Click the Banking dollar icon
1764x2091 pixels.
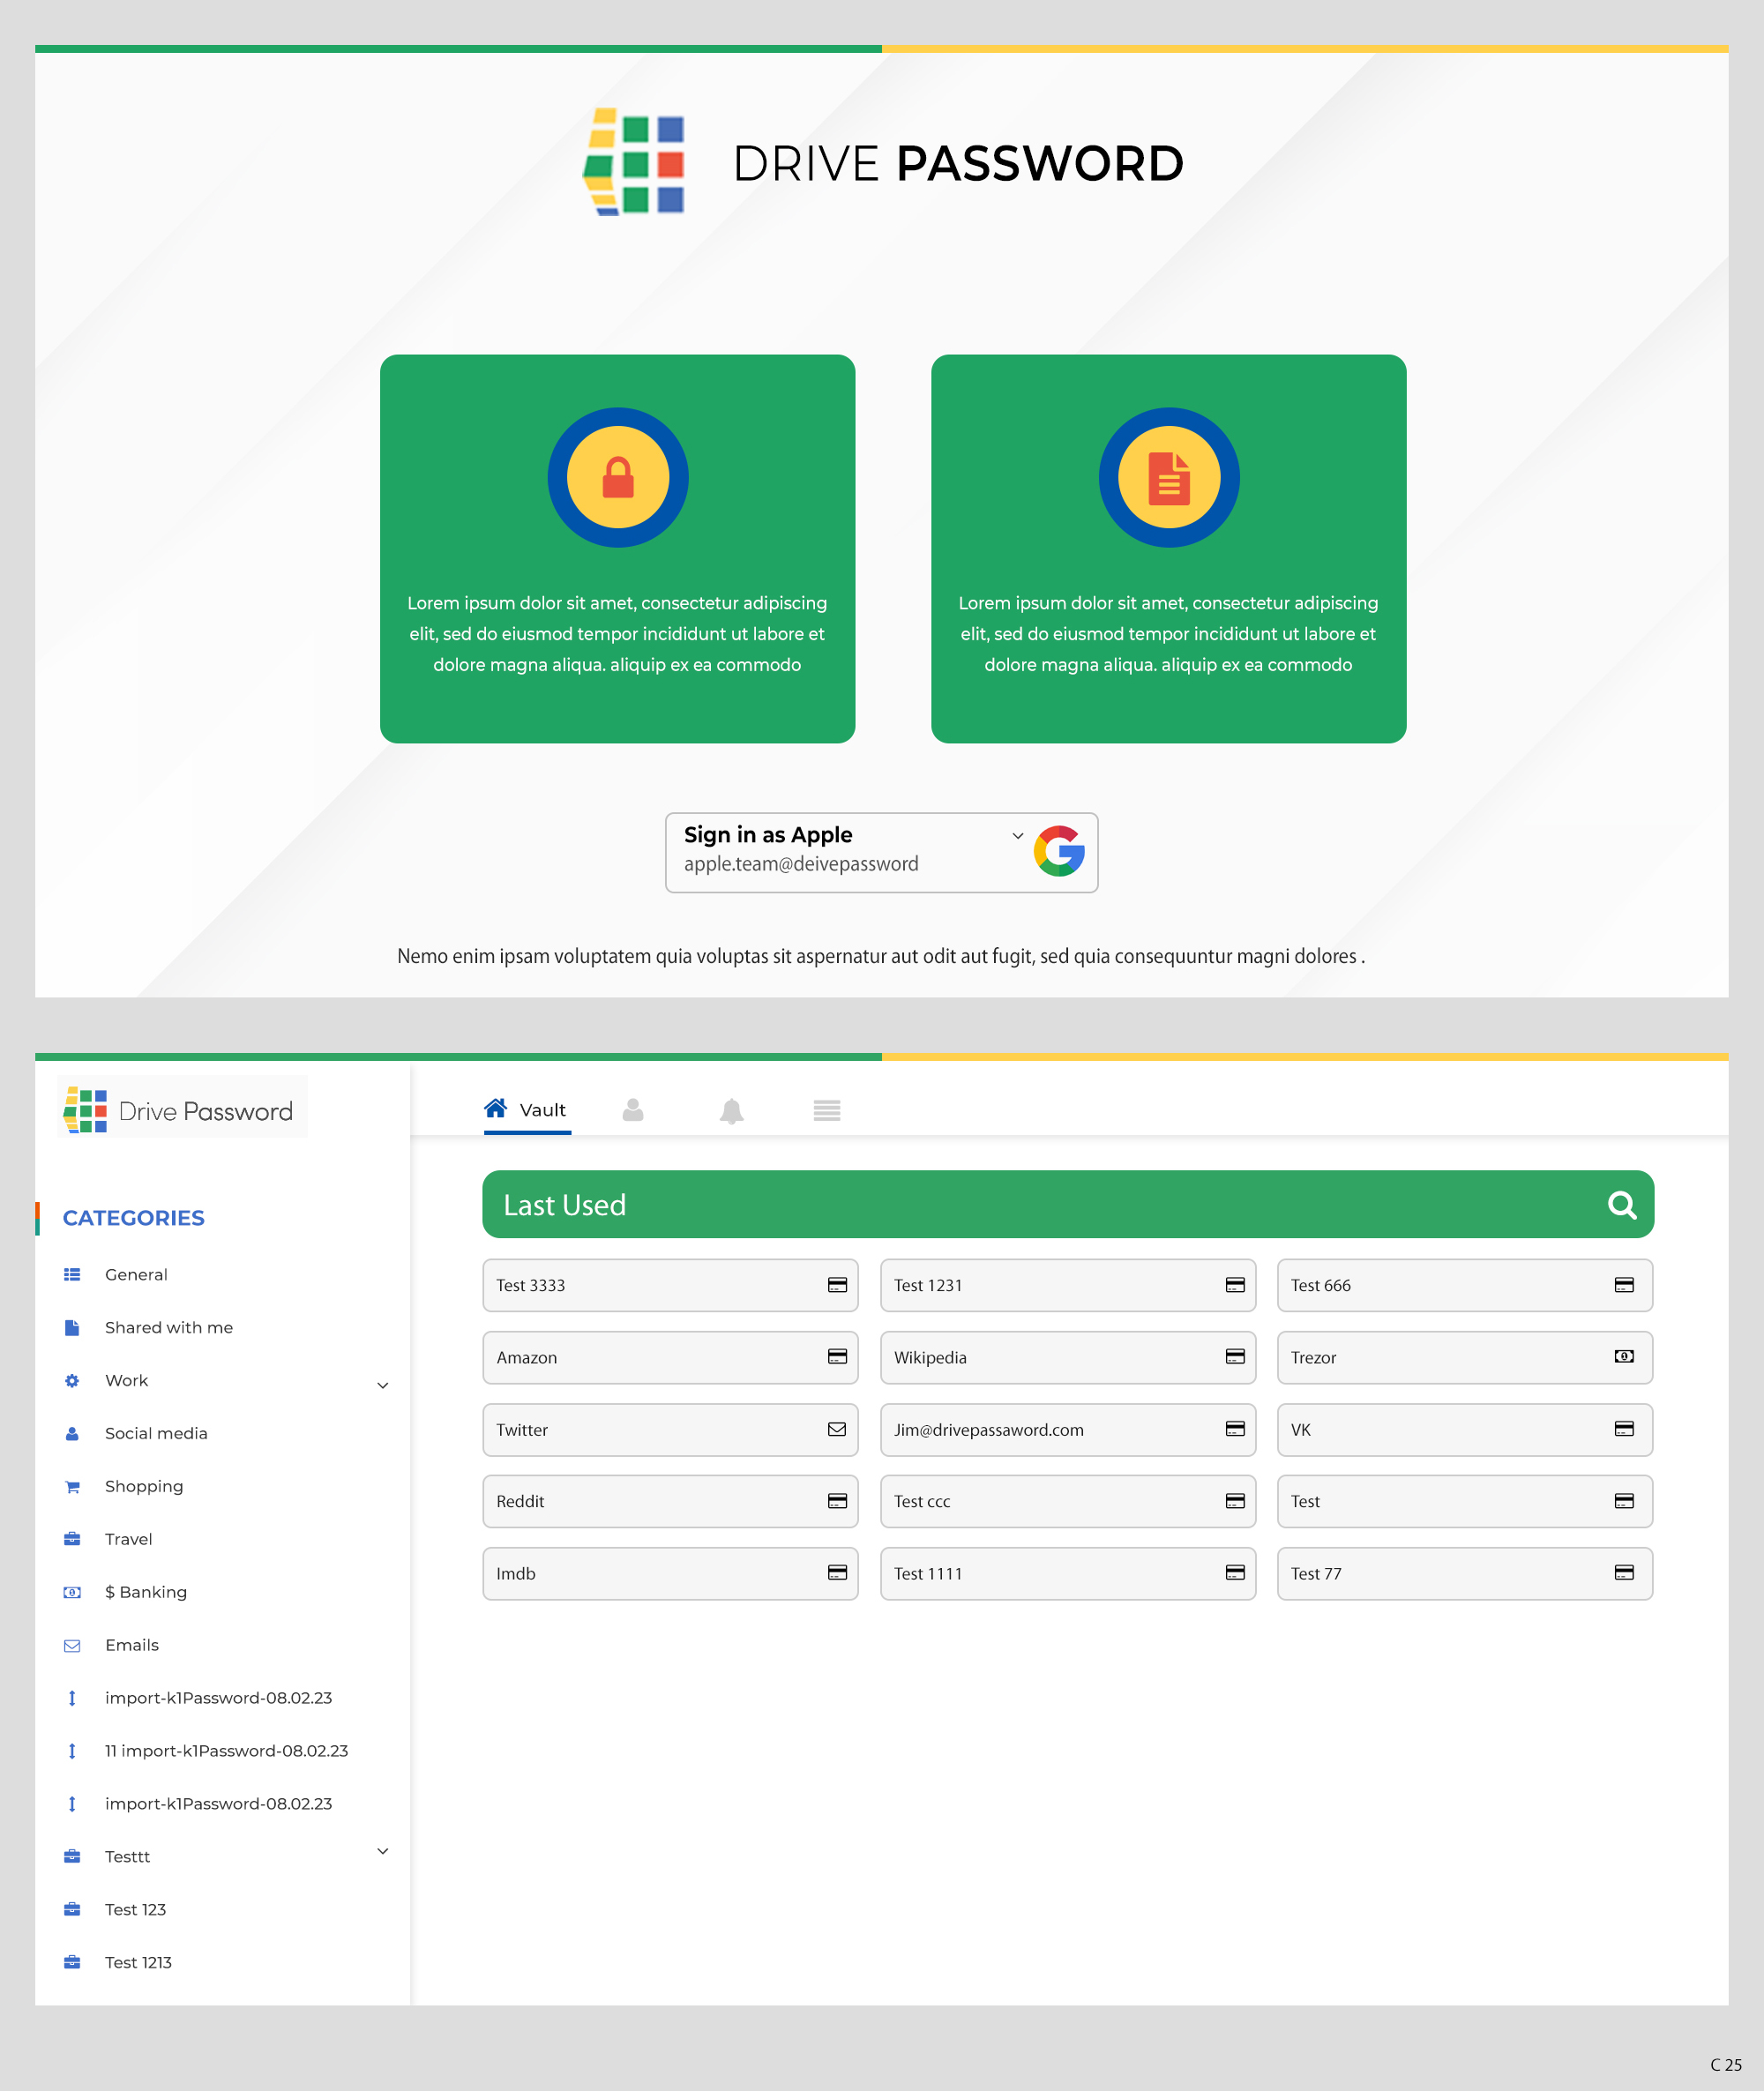[71, 1591]
